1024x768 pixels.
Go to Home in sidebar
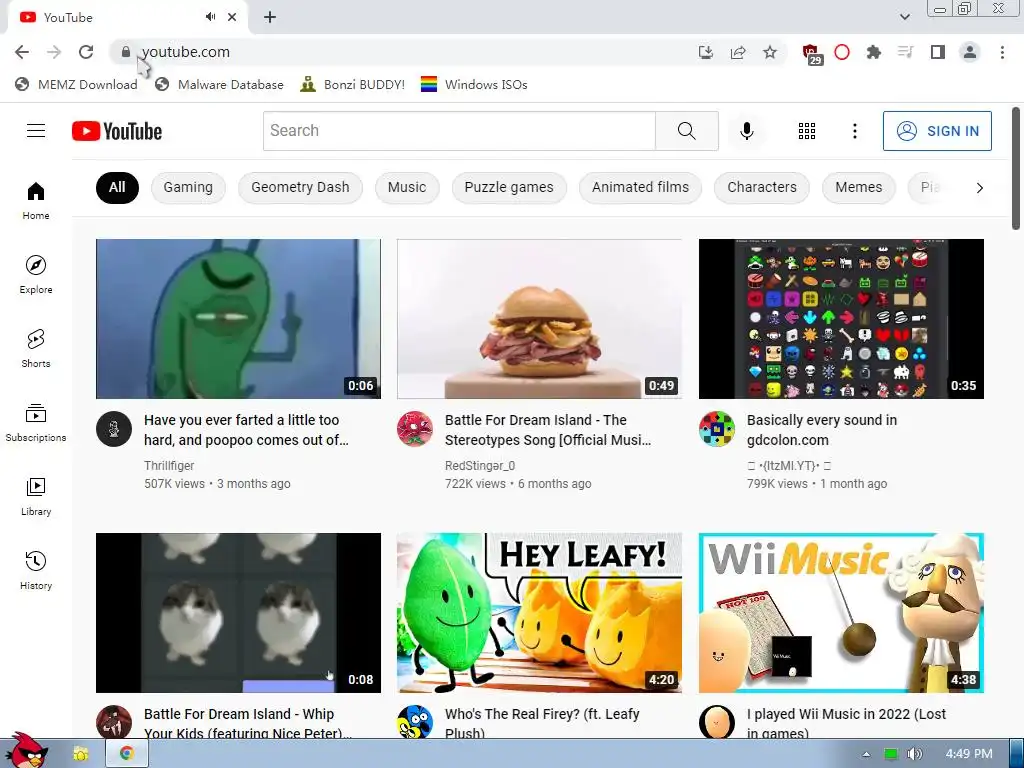[36, 200]
